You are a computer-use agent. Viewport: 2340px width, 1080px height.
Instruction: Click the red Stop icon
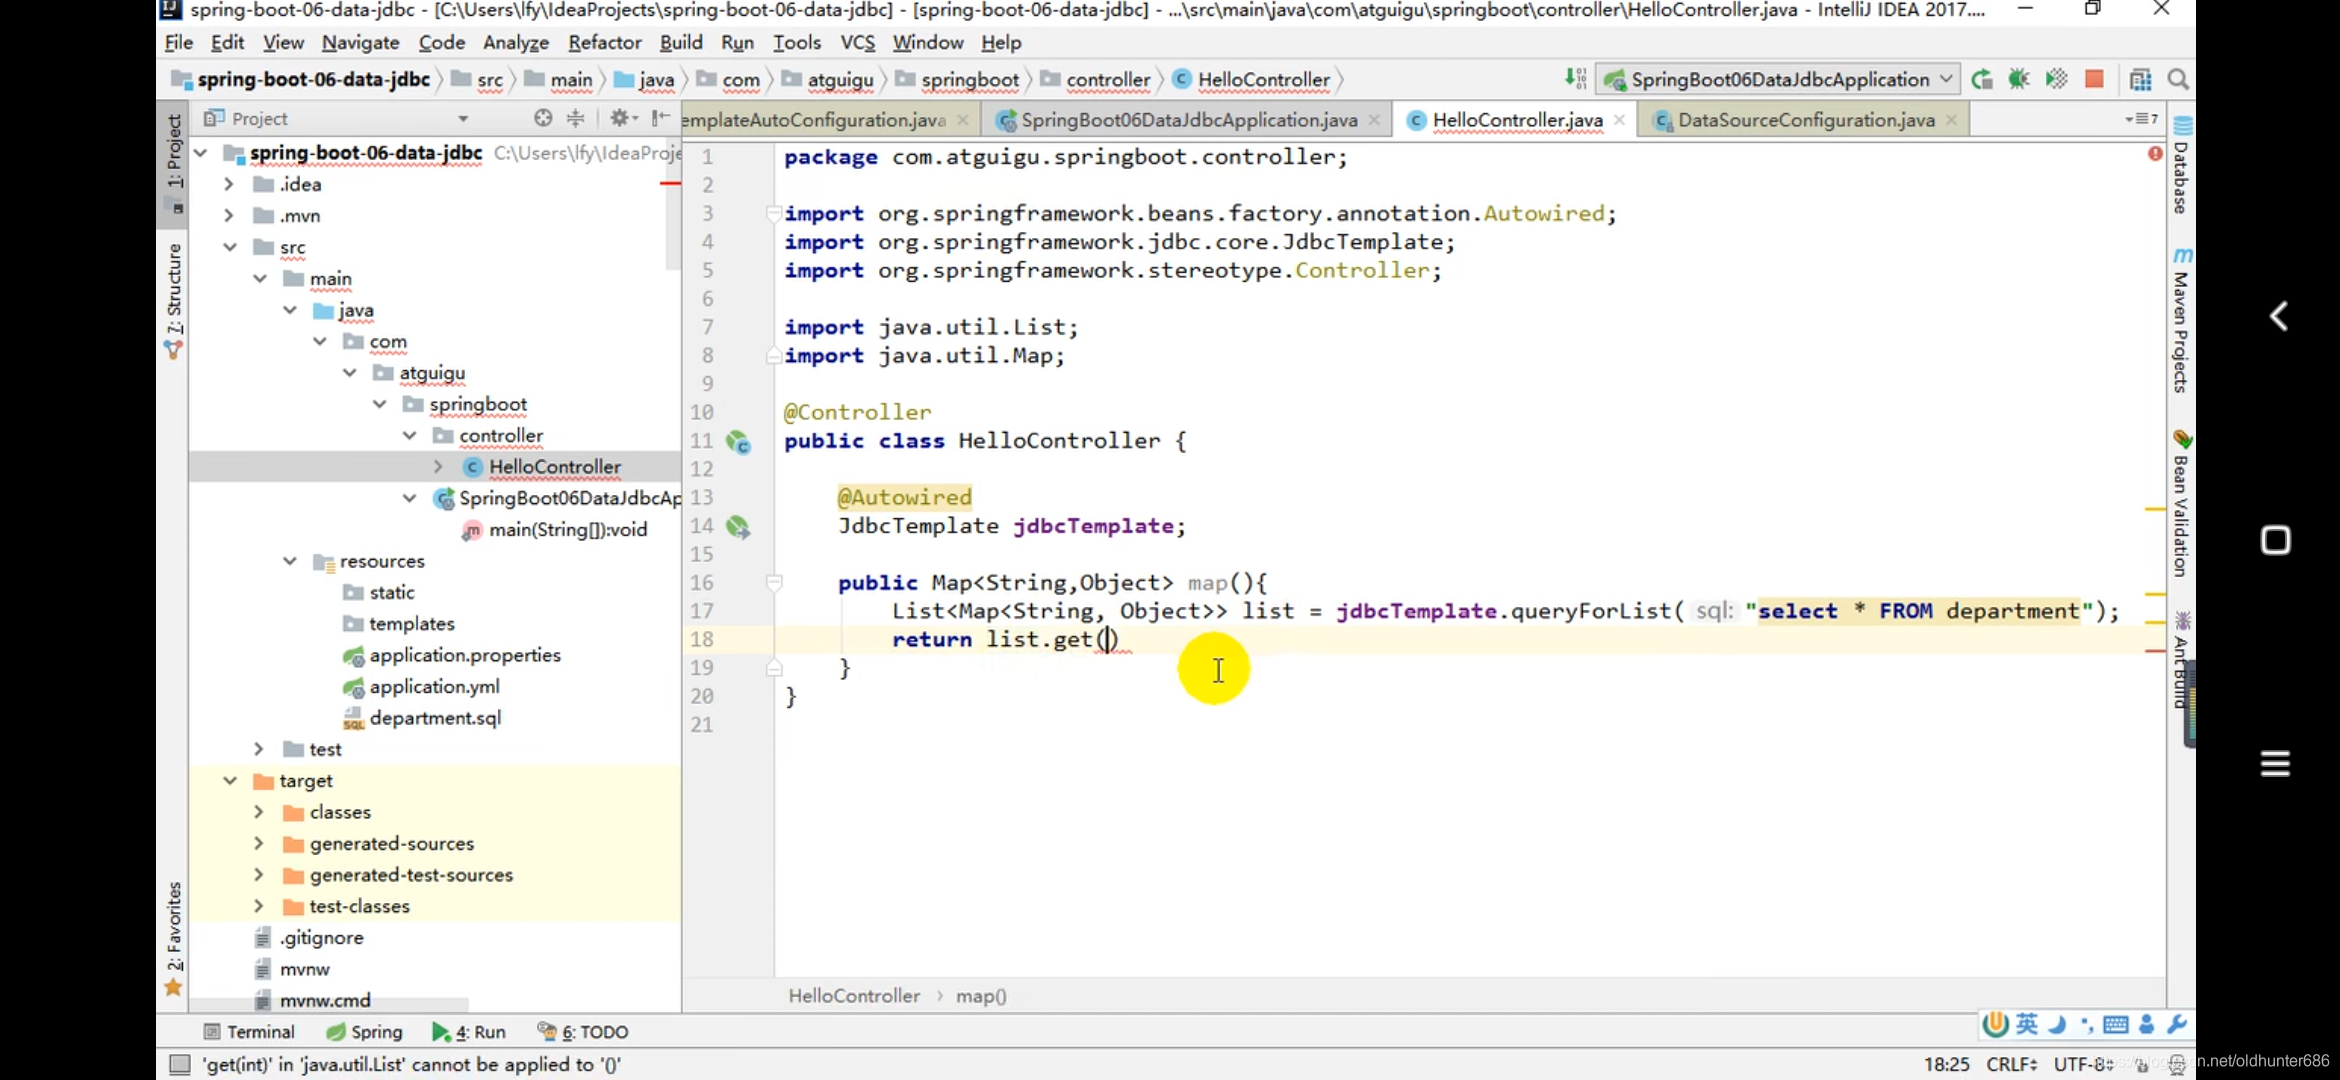[2094, 79]
